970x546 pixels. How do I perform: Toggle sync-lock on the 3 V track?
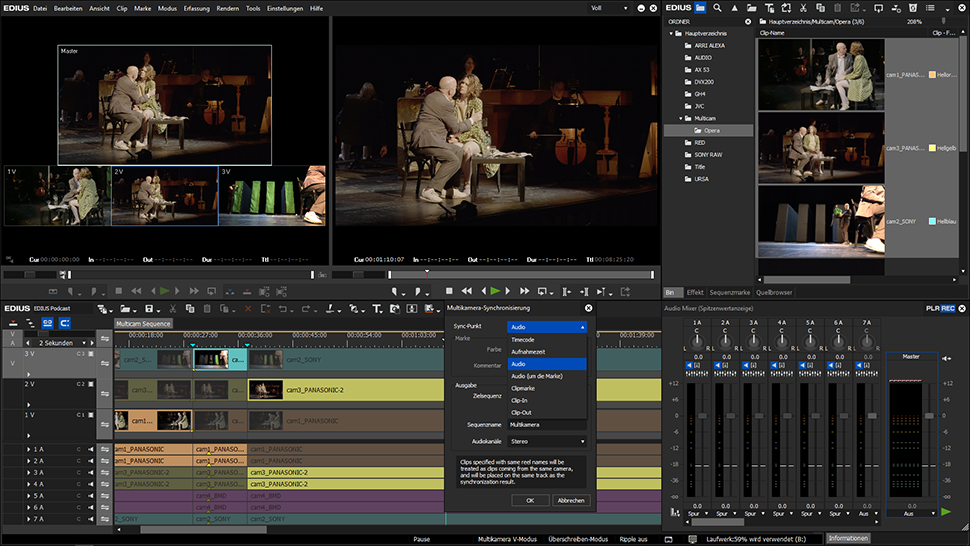(105, 363)
